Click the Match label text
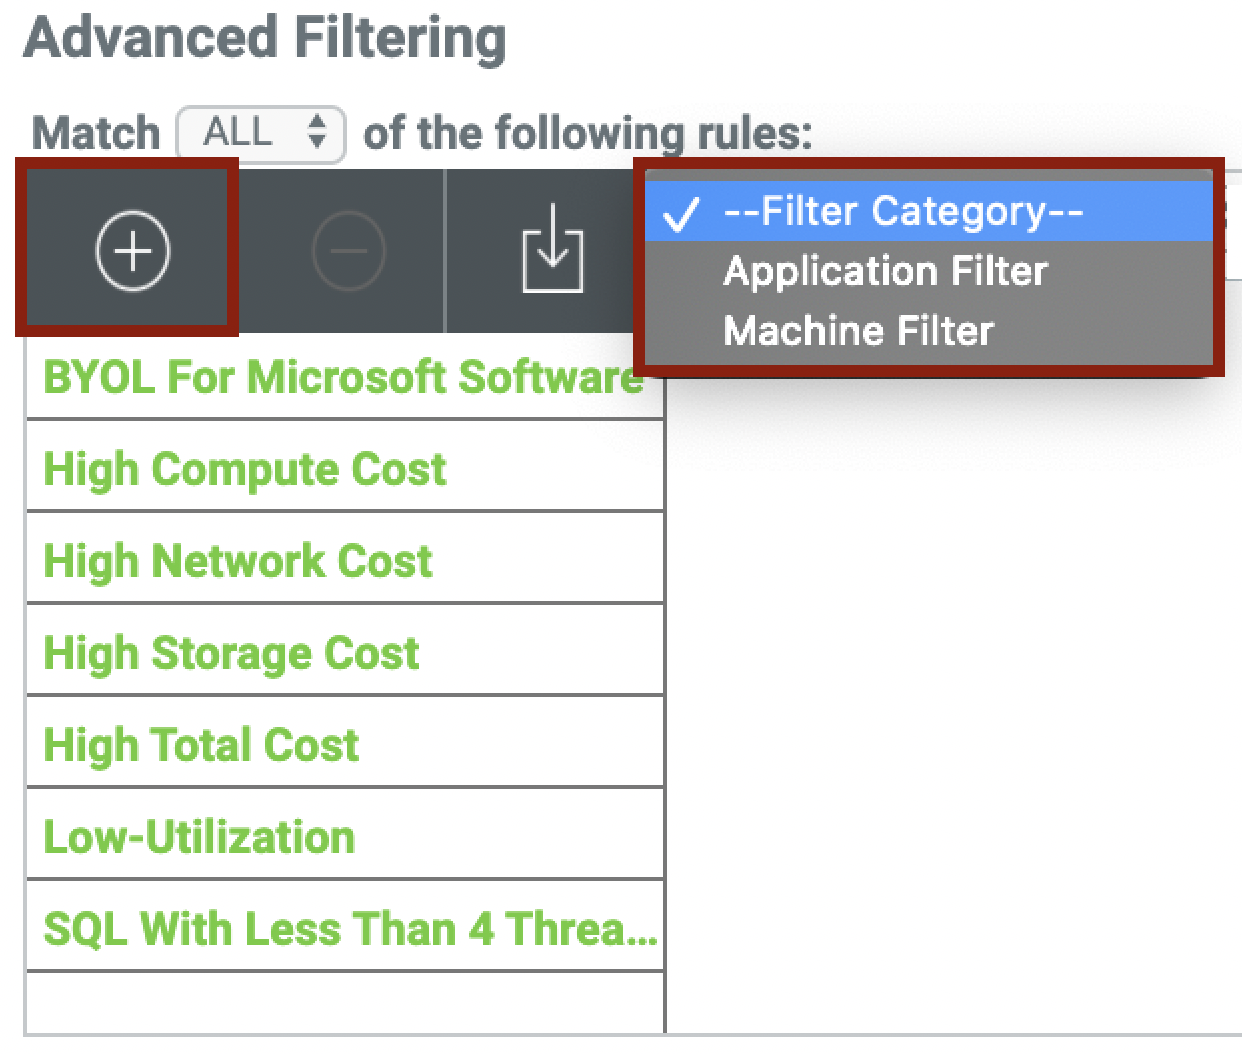The height and width of the screenshot is (1054, 1242). [x=96, y=133]
